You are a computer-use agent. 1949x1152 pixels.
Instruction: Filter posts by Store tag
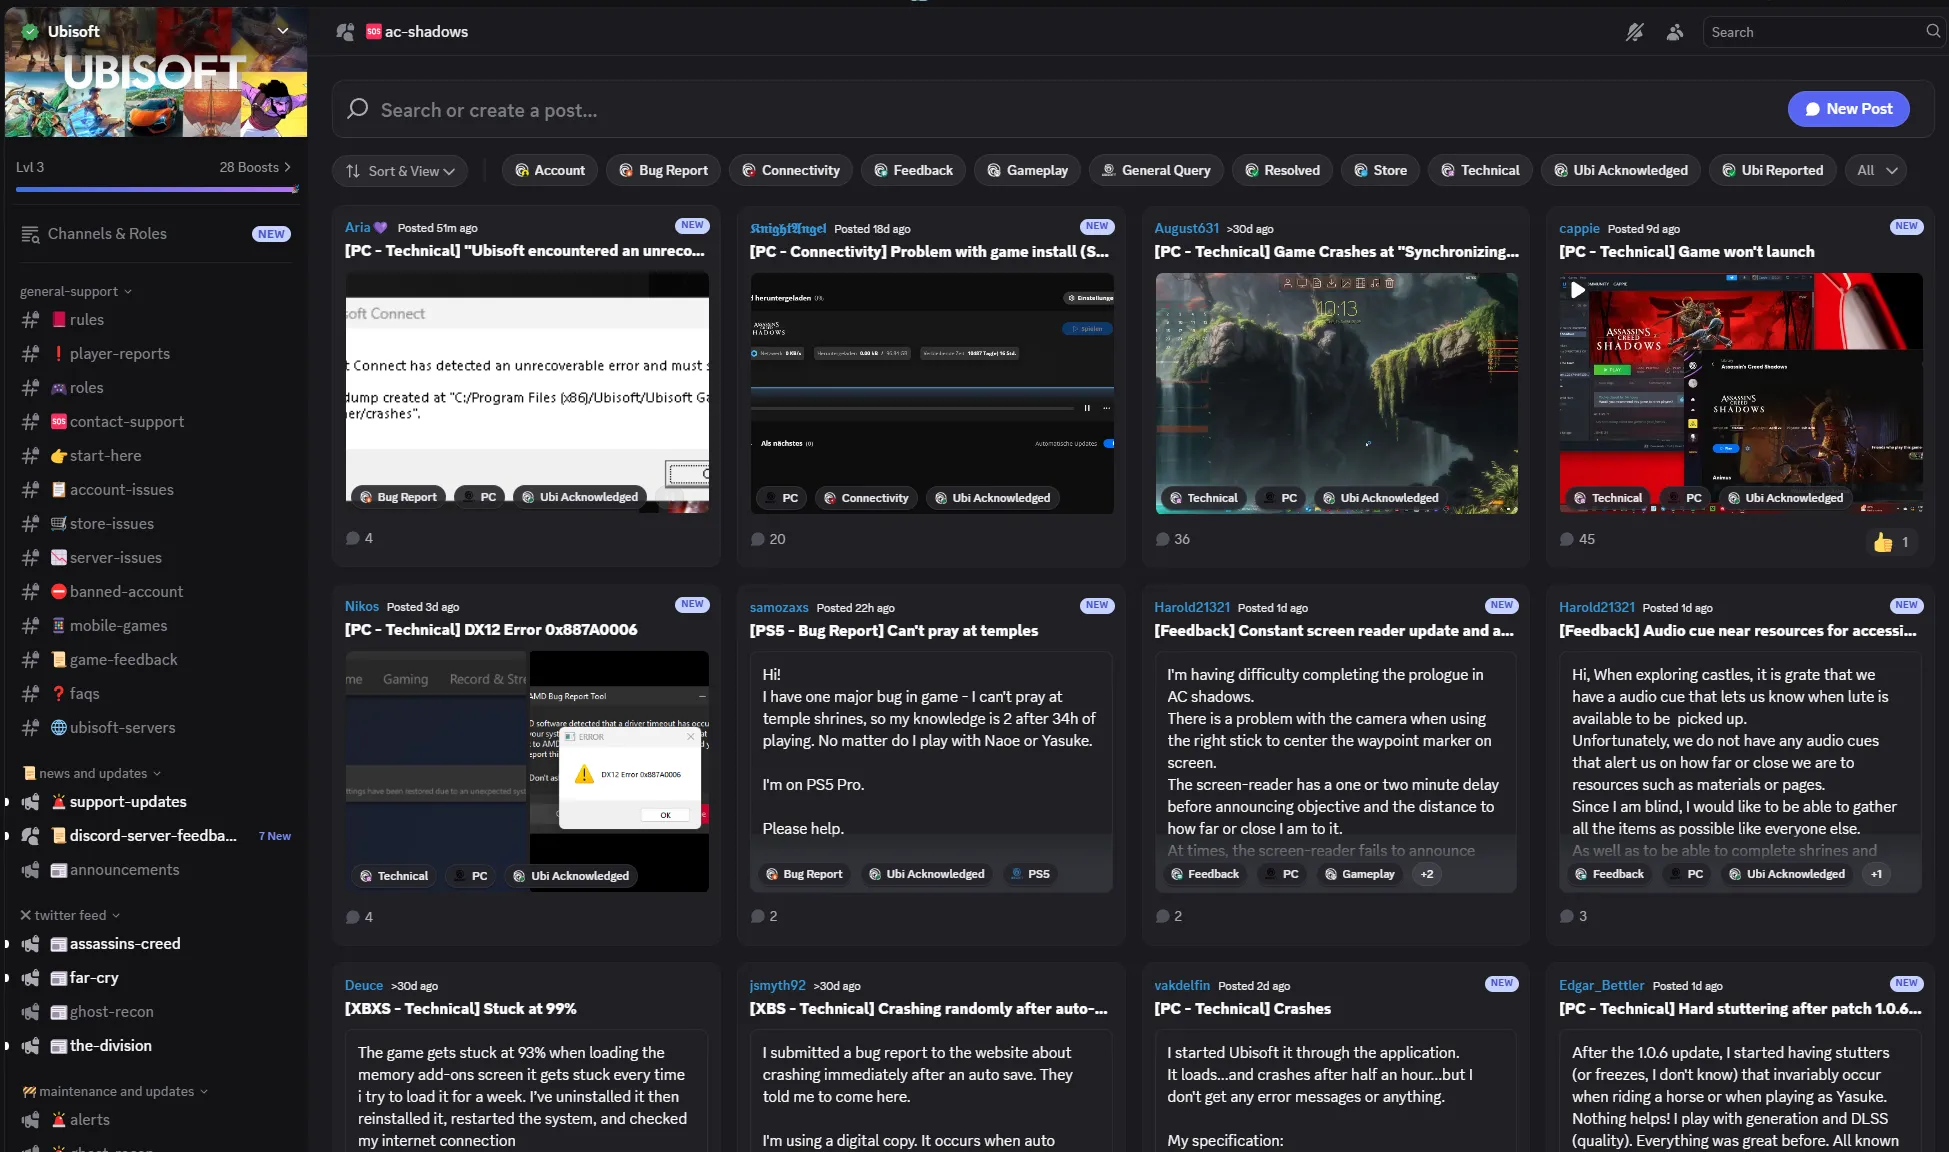pyautogui.click(x=1380, y=171)
